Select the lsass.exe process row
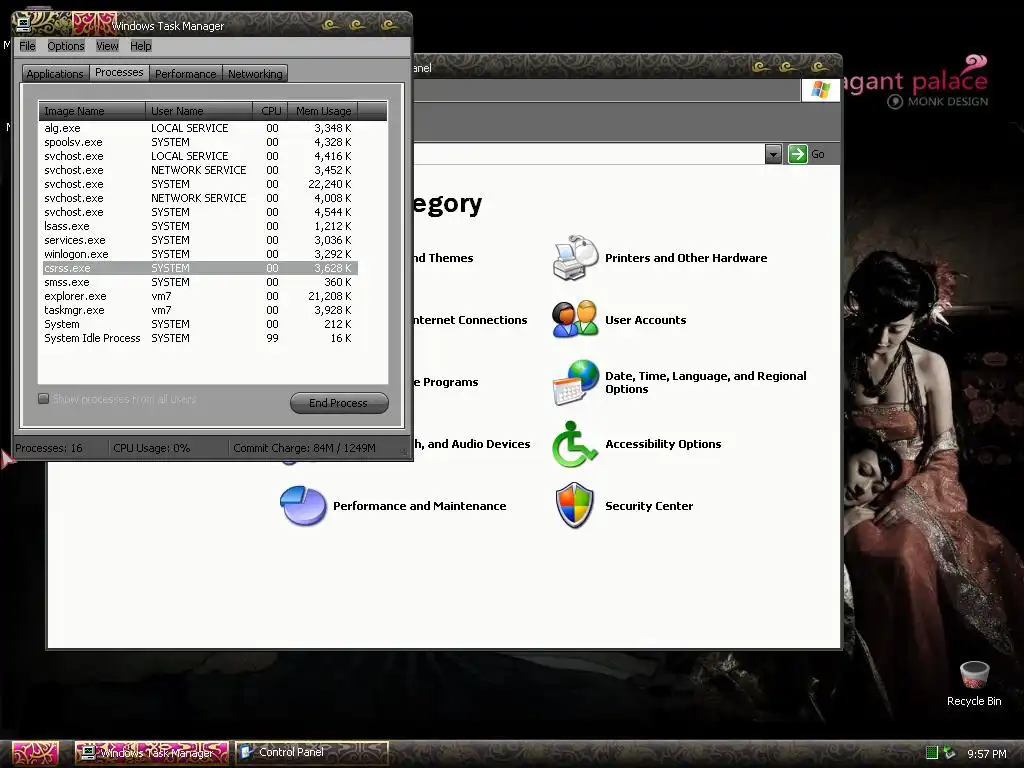Screen dimensions: 1024x768 coord(199,226)
